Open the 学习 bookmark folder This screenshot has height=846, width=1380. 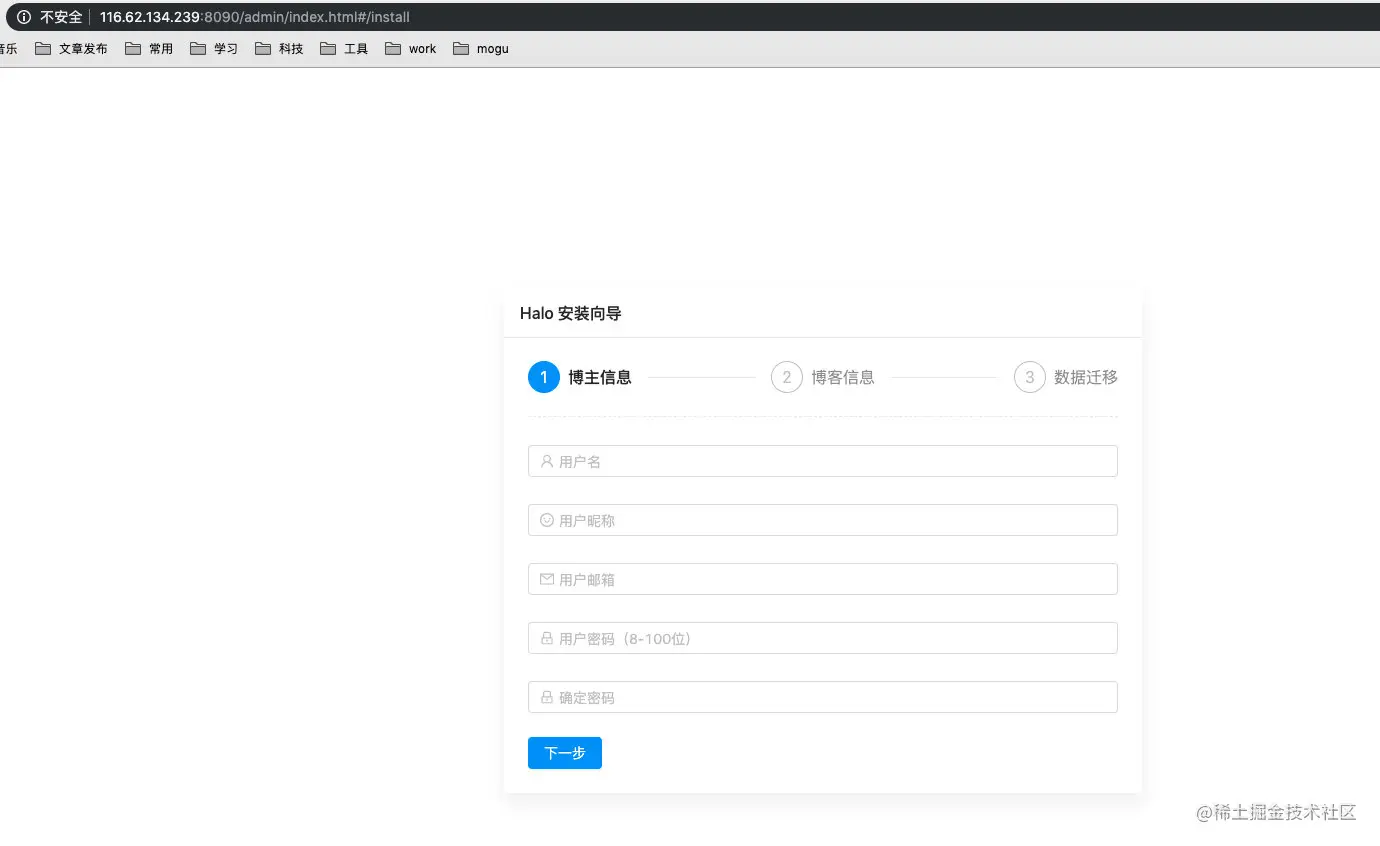(214, 48)
